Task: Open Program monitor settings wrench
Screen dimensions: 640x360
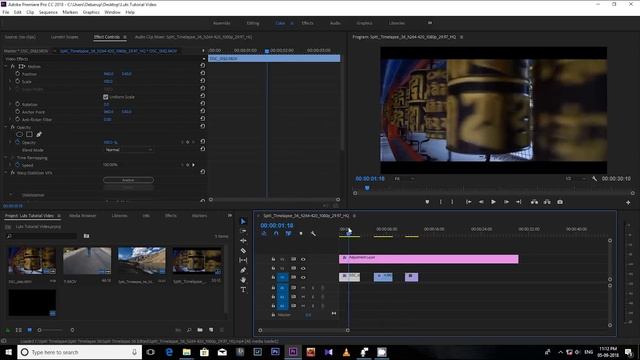Action: (x=594, y=179)
